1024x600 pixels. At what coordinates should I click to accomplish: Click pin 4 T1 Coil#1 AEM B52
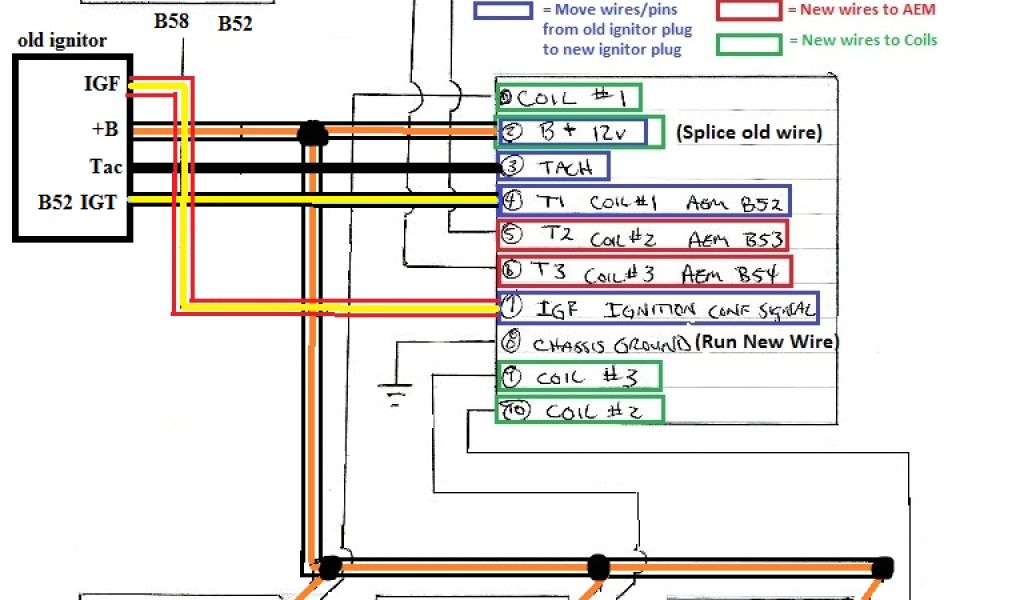(x=644, y=200)
